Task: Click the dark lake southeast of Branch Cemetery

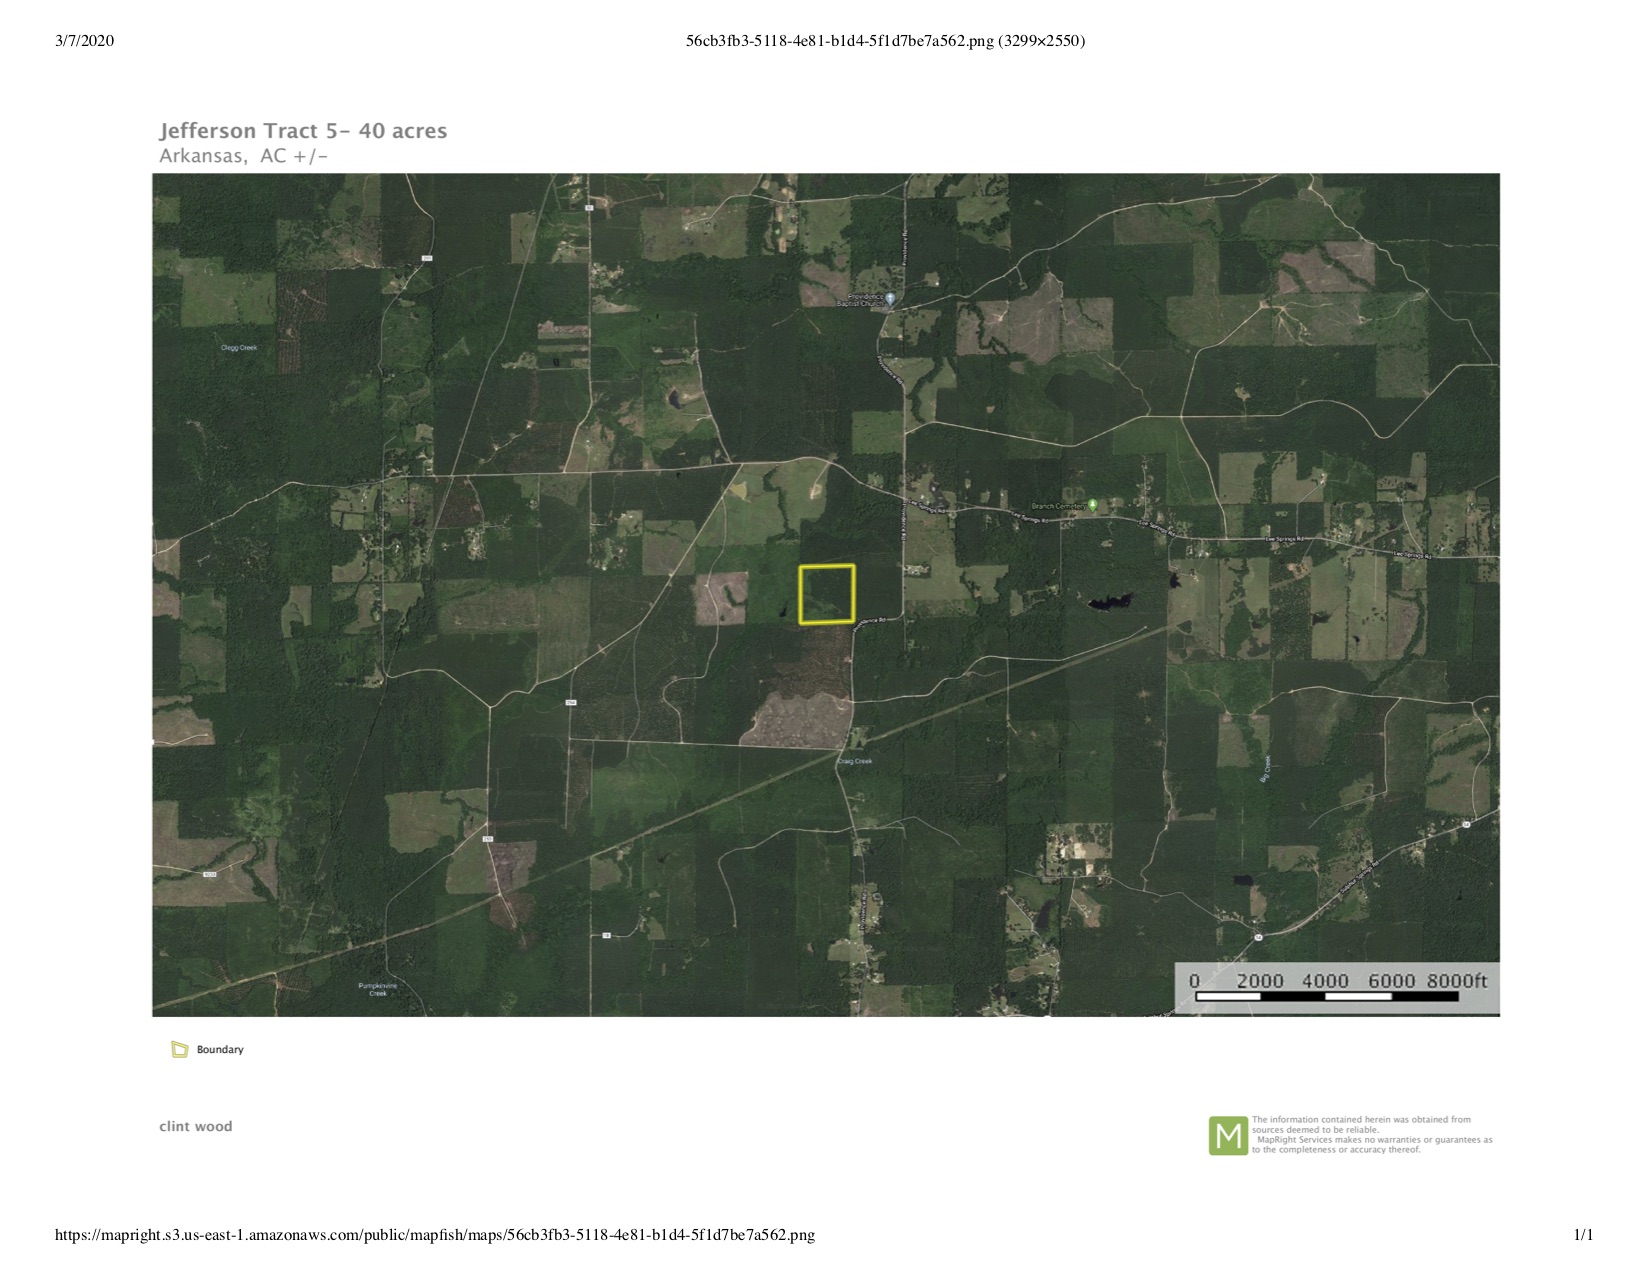Action: pos(1108,602)
